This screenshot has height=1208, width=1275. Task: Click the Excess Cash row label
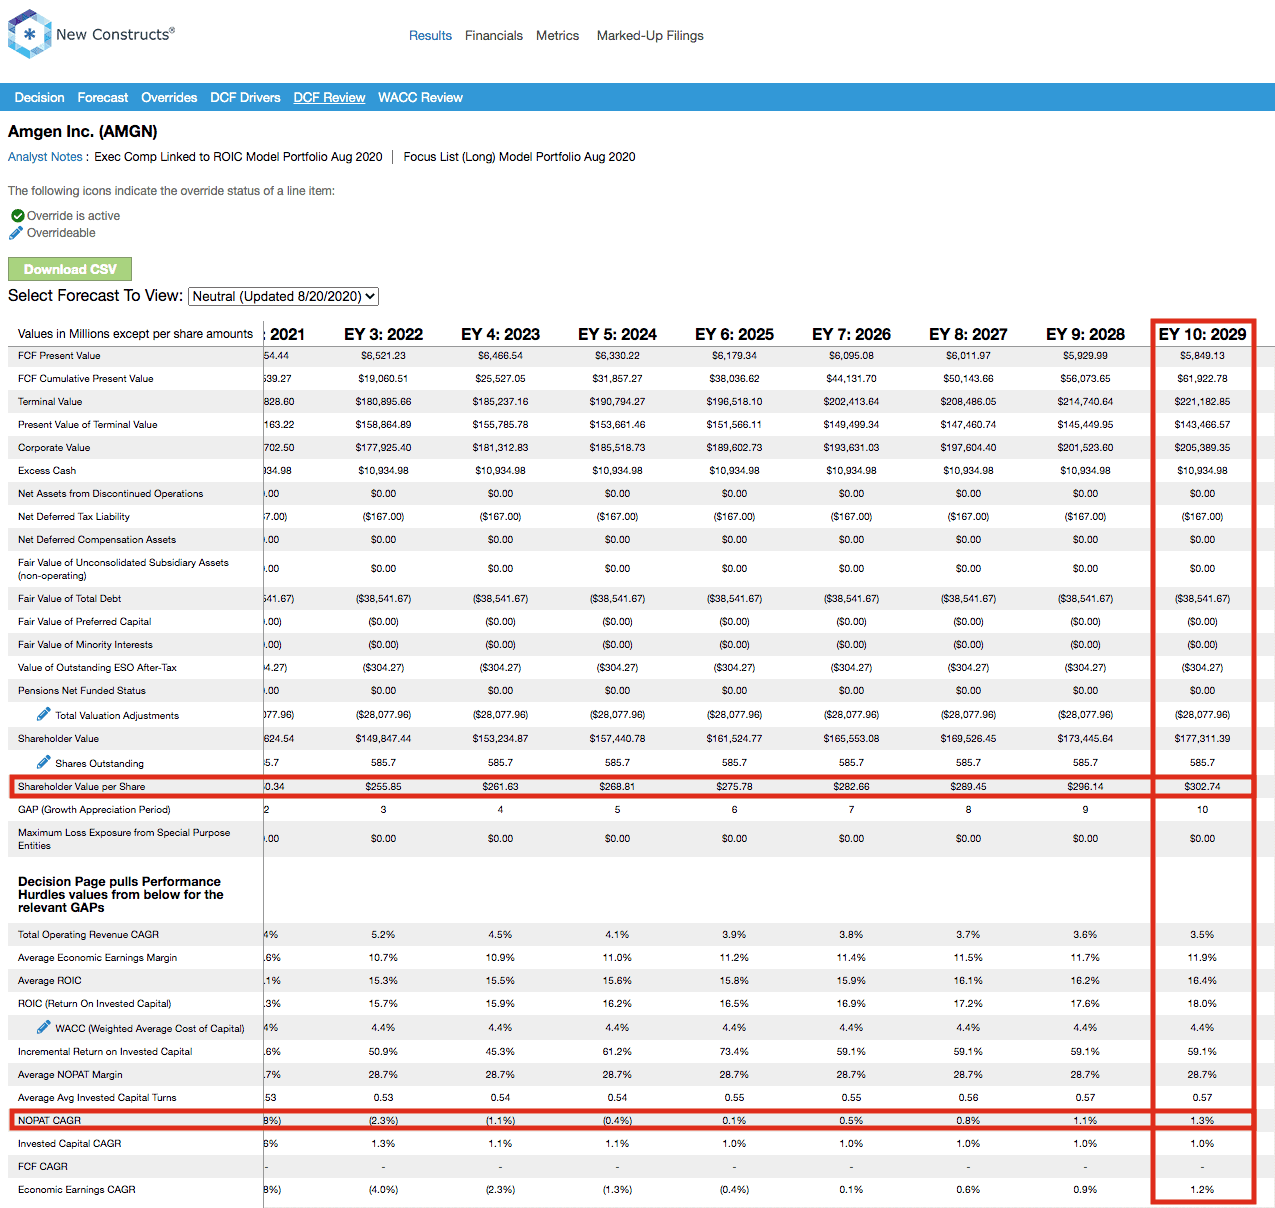pos(47,470)
